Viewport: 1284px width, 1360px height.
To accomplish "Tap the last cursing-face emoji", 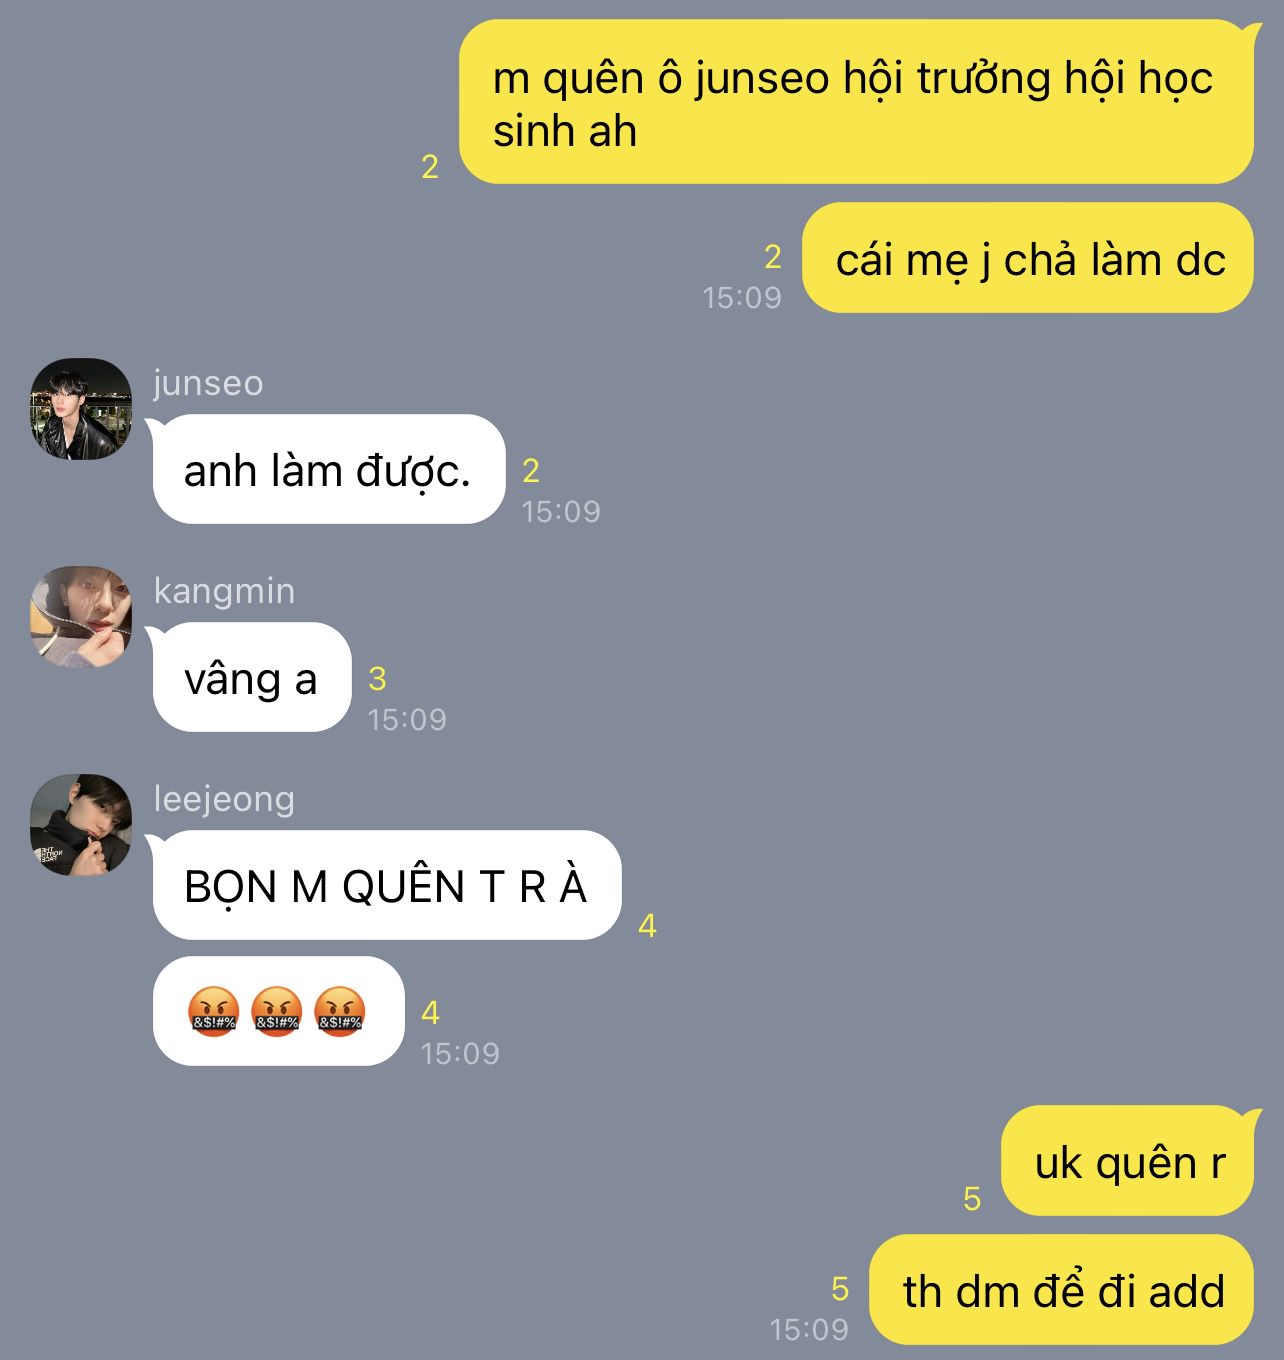I will (x=340, y=1012).
